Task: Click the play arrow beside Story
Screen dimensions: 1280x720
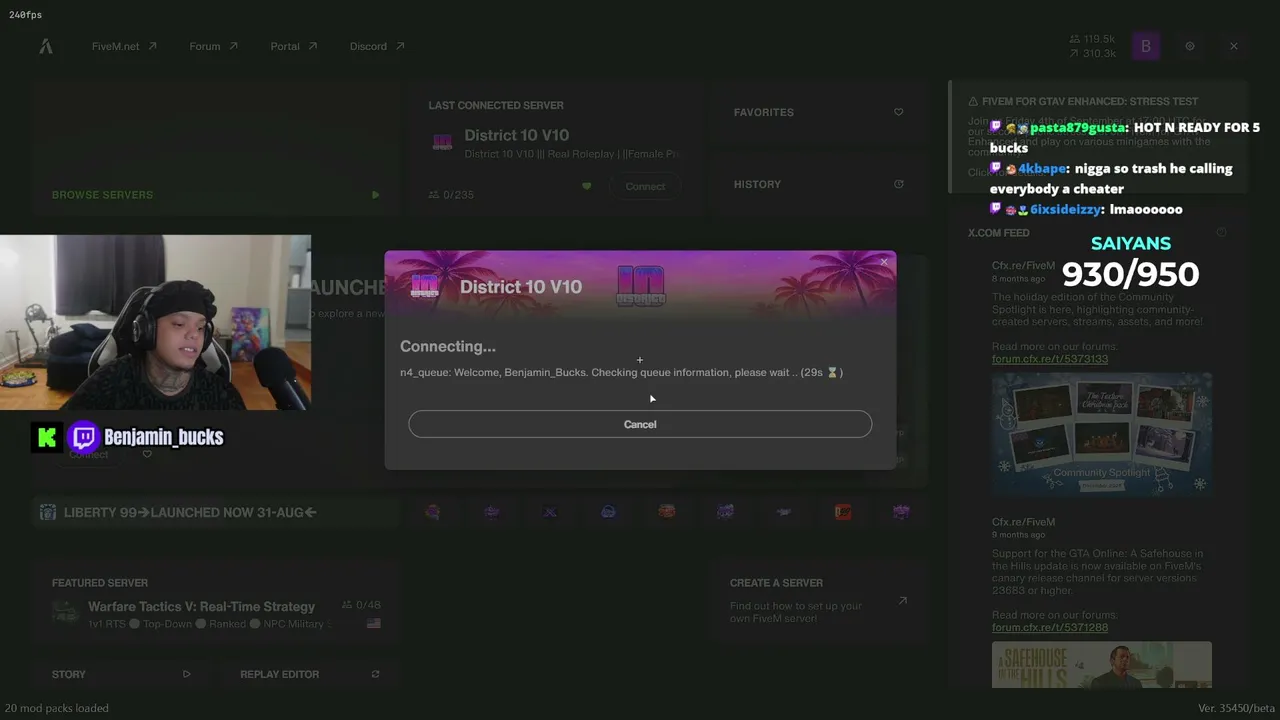Action: (x=186, y=674)
